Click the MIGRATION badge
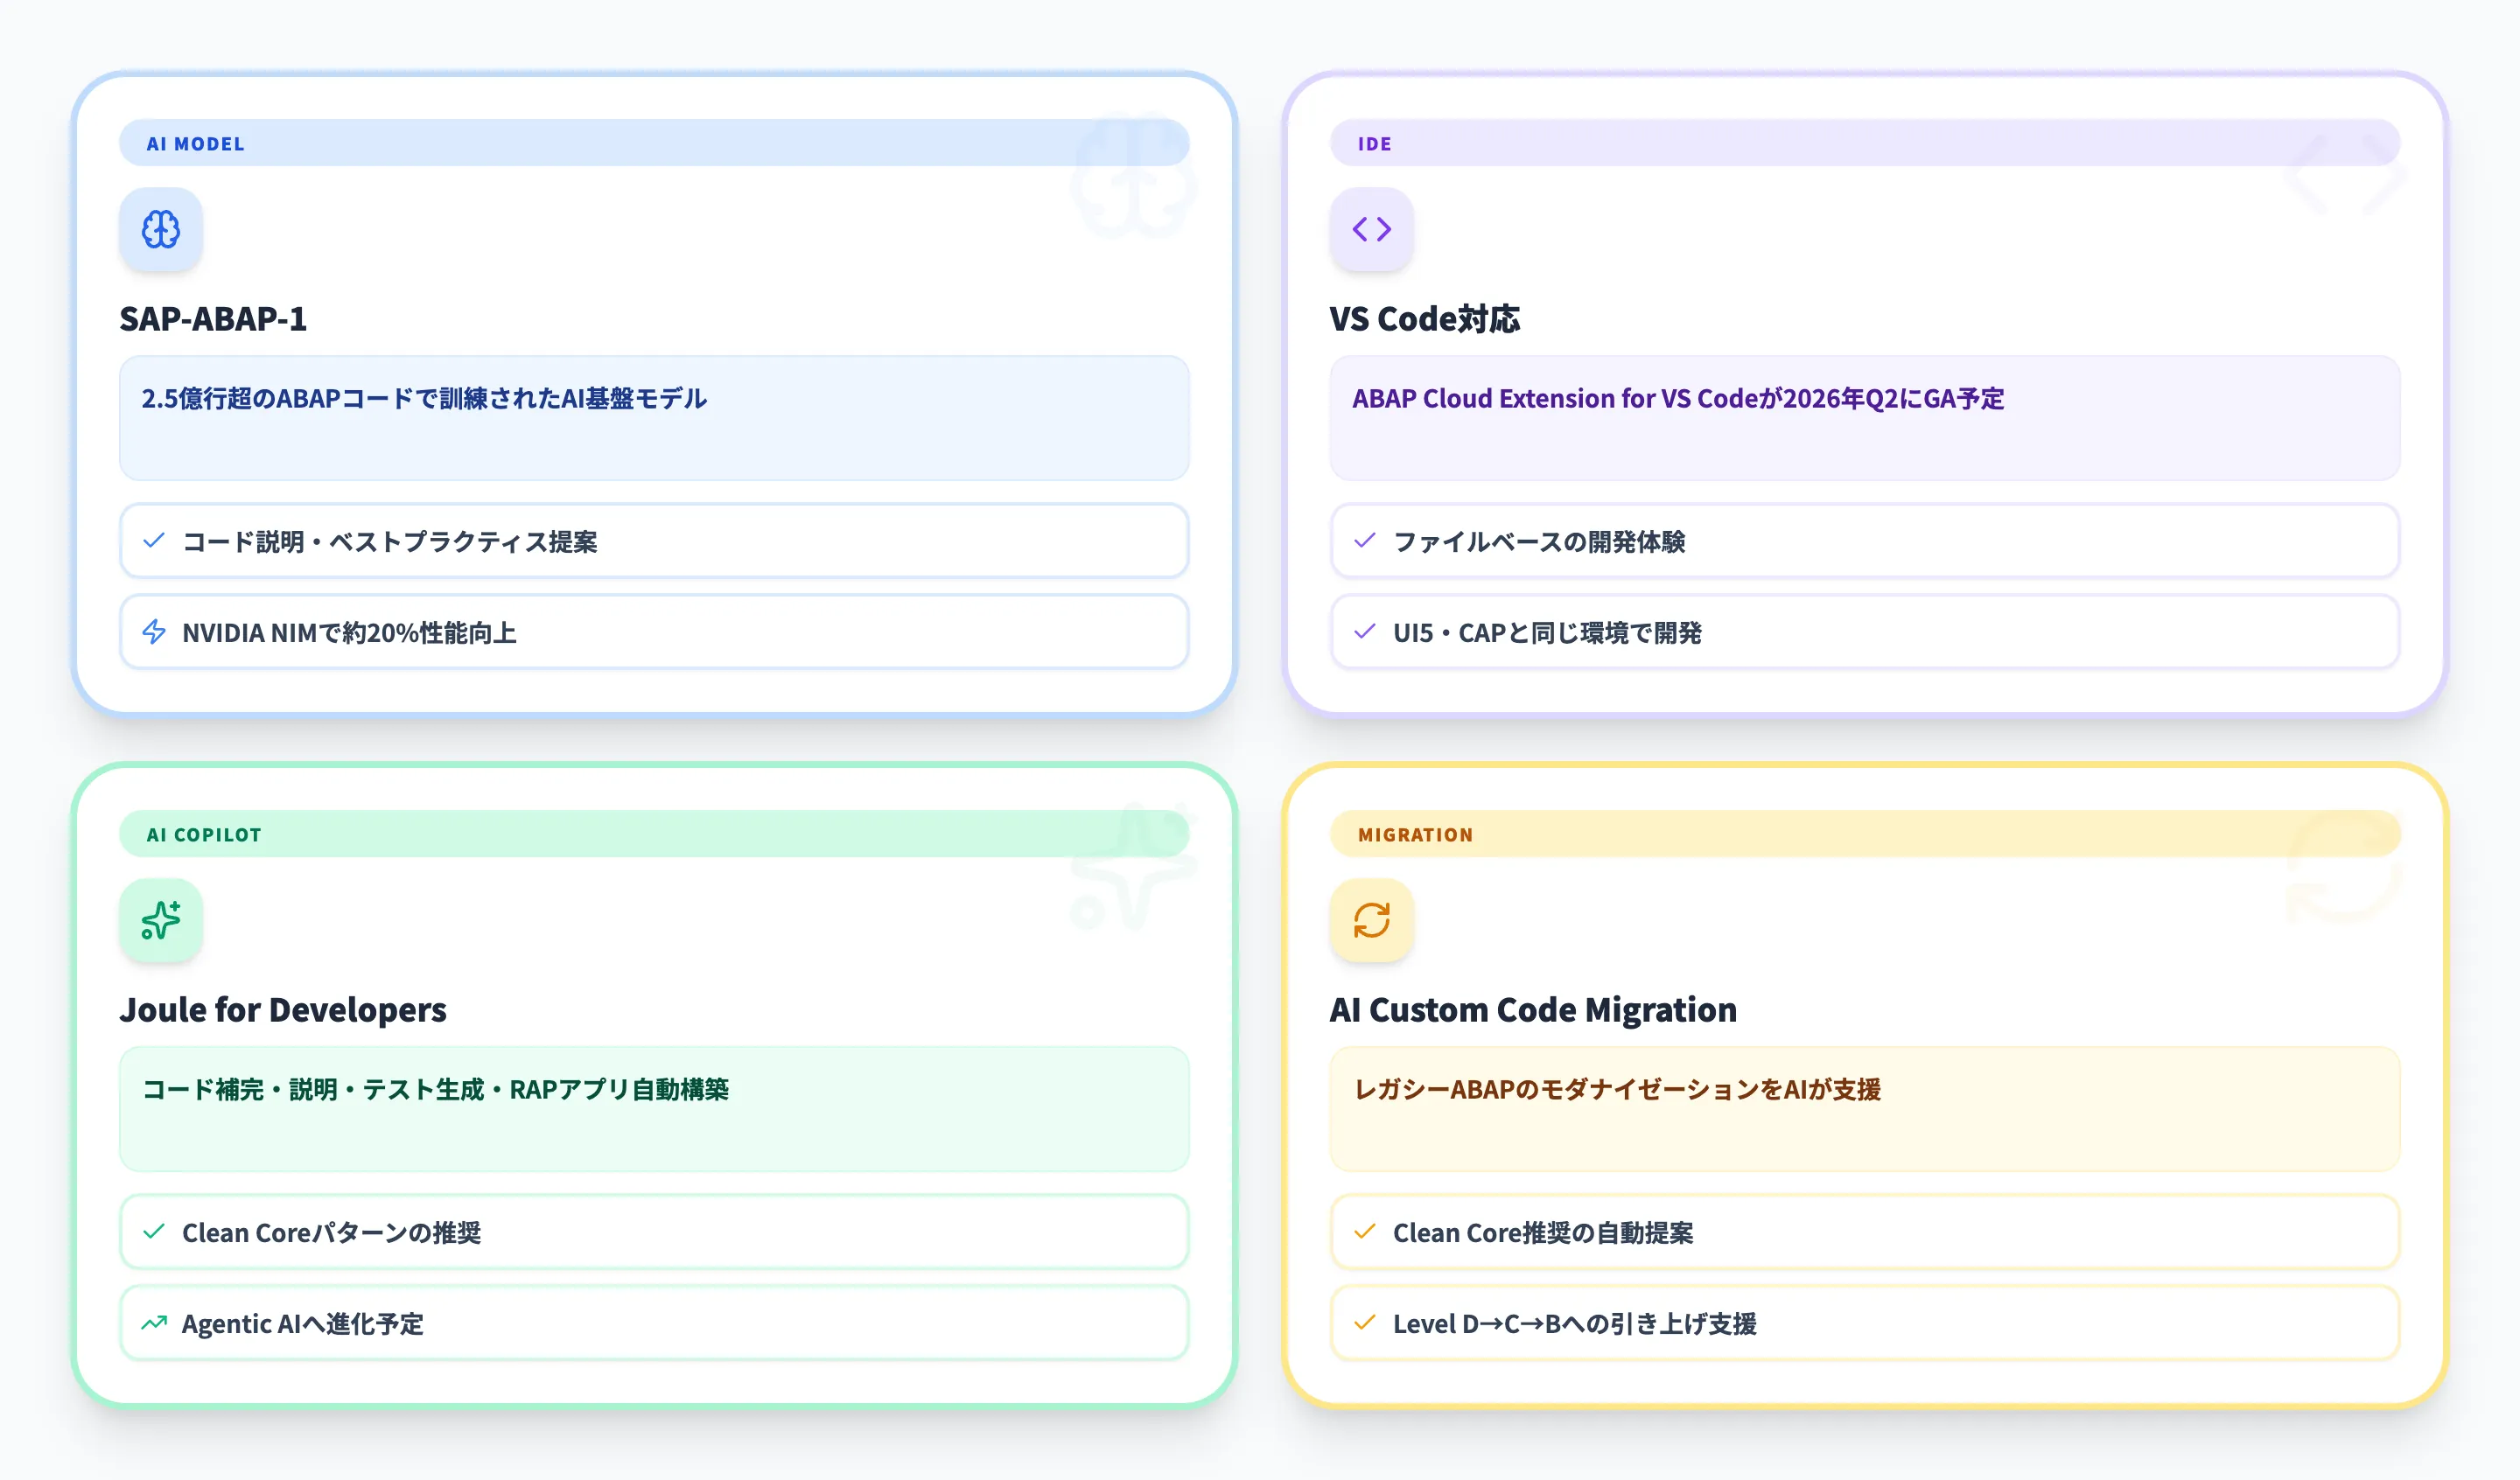The image size is (2520, 1480). [1414, 834]
